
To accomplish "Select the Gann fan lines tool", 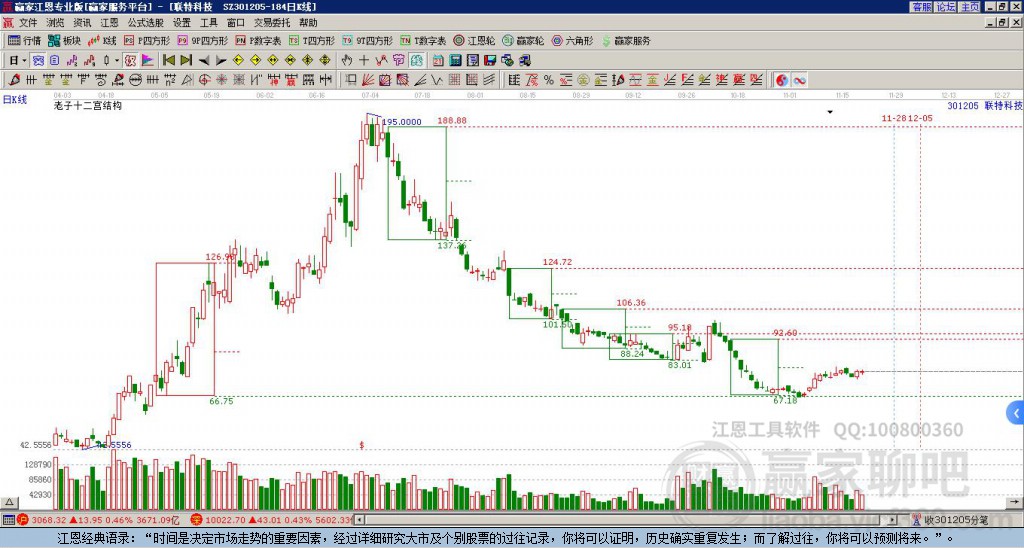I will (368, 80).
